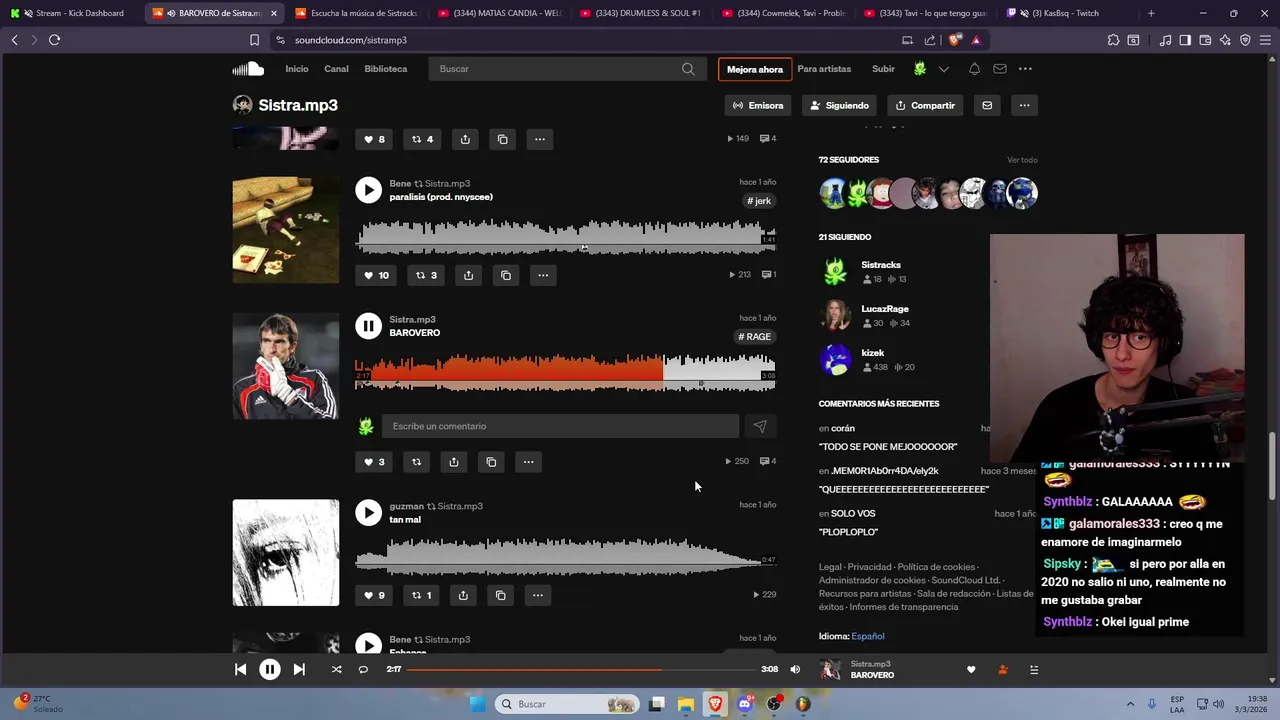Start Emisora station
1280x720 pixels.
(758, 105)
